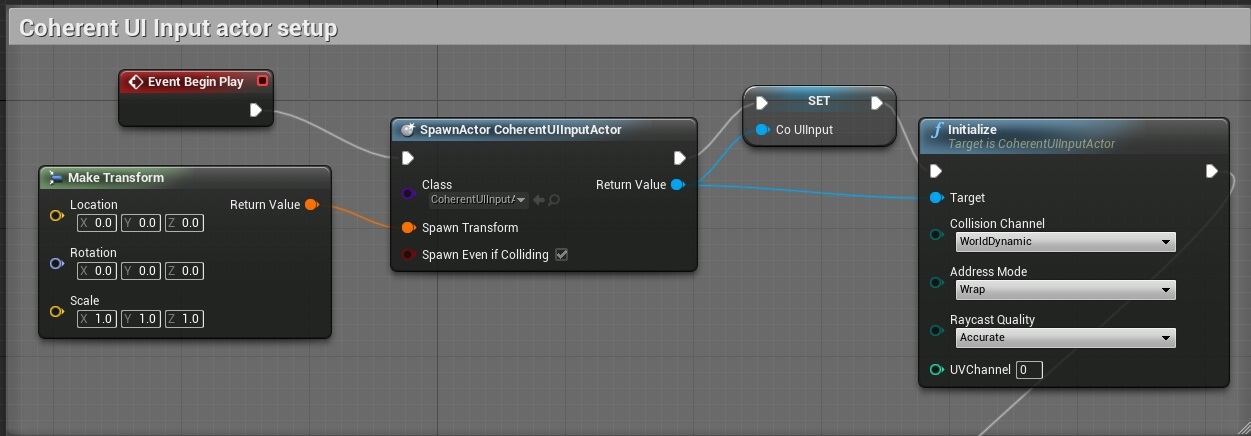1251x436 pixels.
Task: Click the Initialize node output exec pin
Action: click(x=1211, y=171)
